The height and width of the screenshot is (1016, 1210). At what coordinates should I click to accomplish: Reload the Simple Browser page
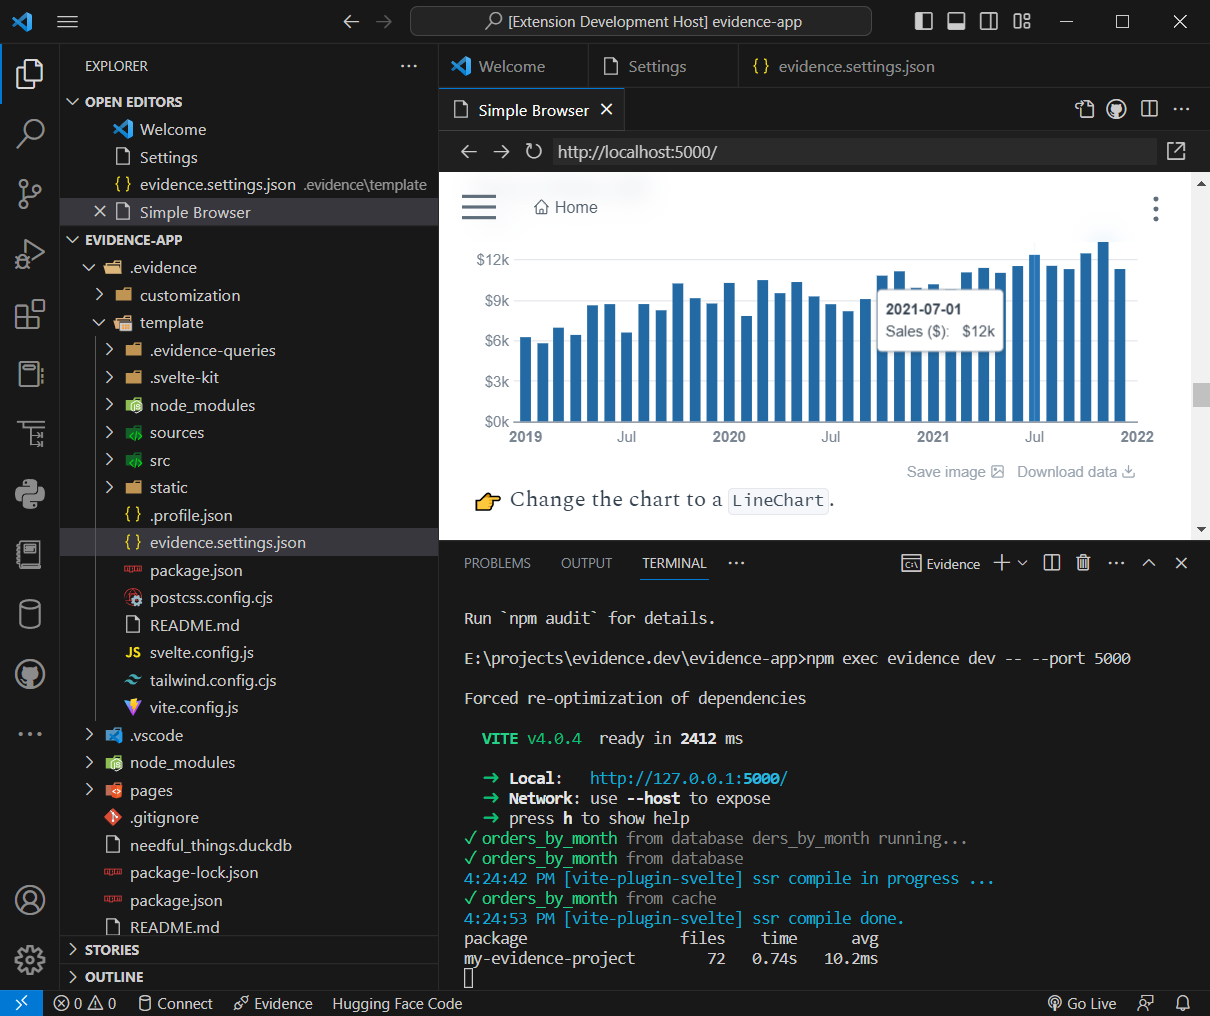point(534,151)
